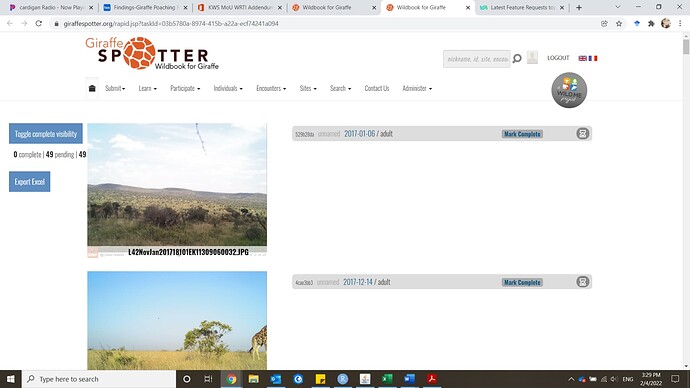Screen dimensions: 690x388
Task: Click the magnifier search icon beside nickname field
Action: coord(518,59)
